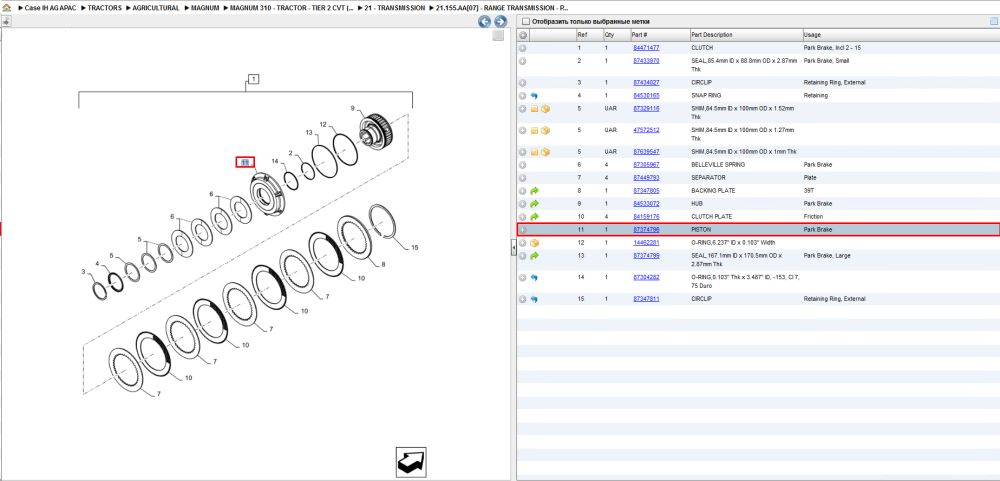The image size is (1000, 481).
Task: Open part number 87433970 link
Action: pyautogui.click(x=646, y=61)
